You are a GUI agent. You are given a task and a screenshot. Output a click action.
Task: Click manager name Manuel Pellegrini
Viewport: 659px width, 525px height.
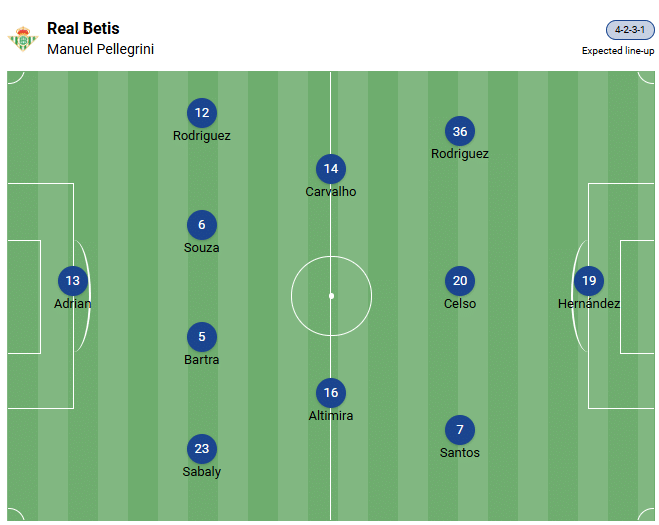click(100, 49)
